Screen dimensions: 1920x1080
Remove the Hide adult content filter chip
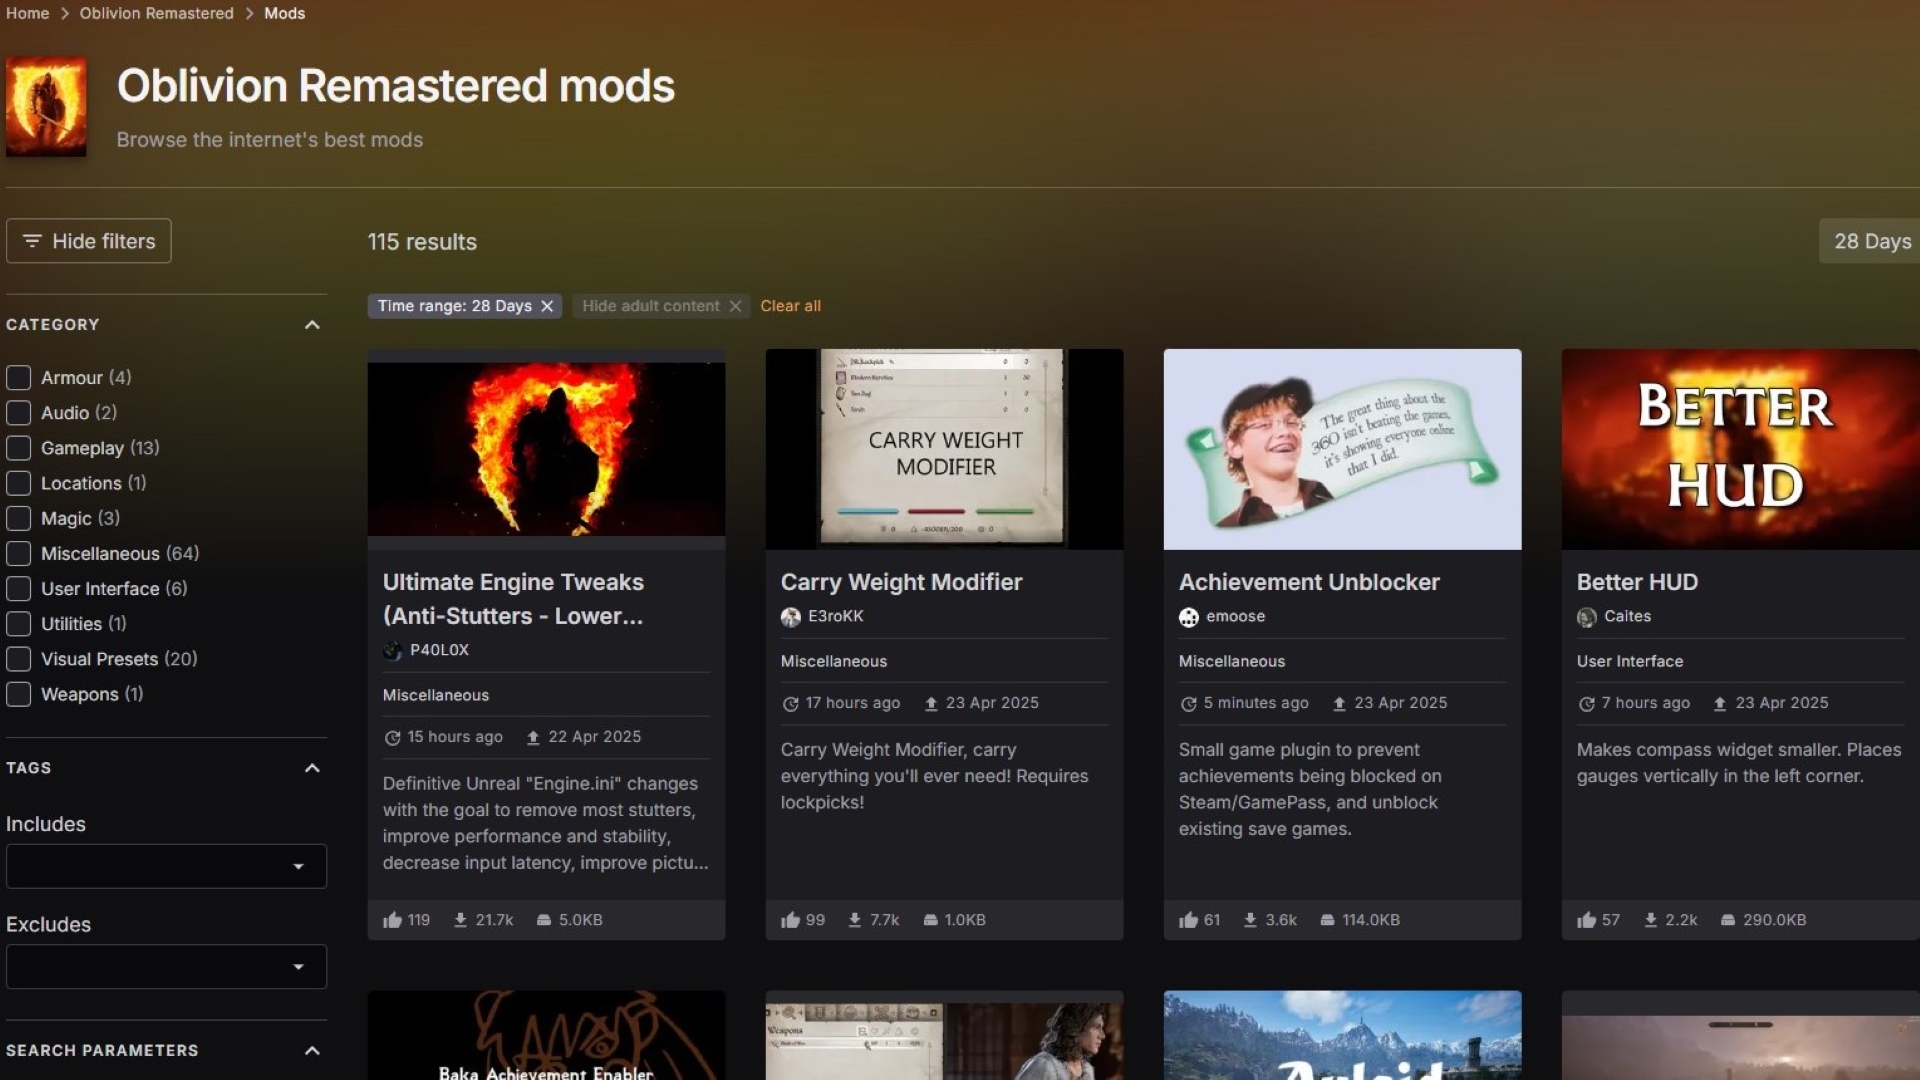pos(735,306)
